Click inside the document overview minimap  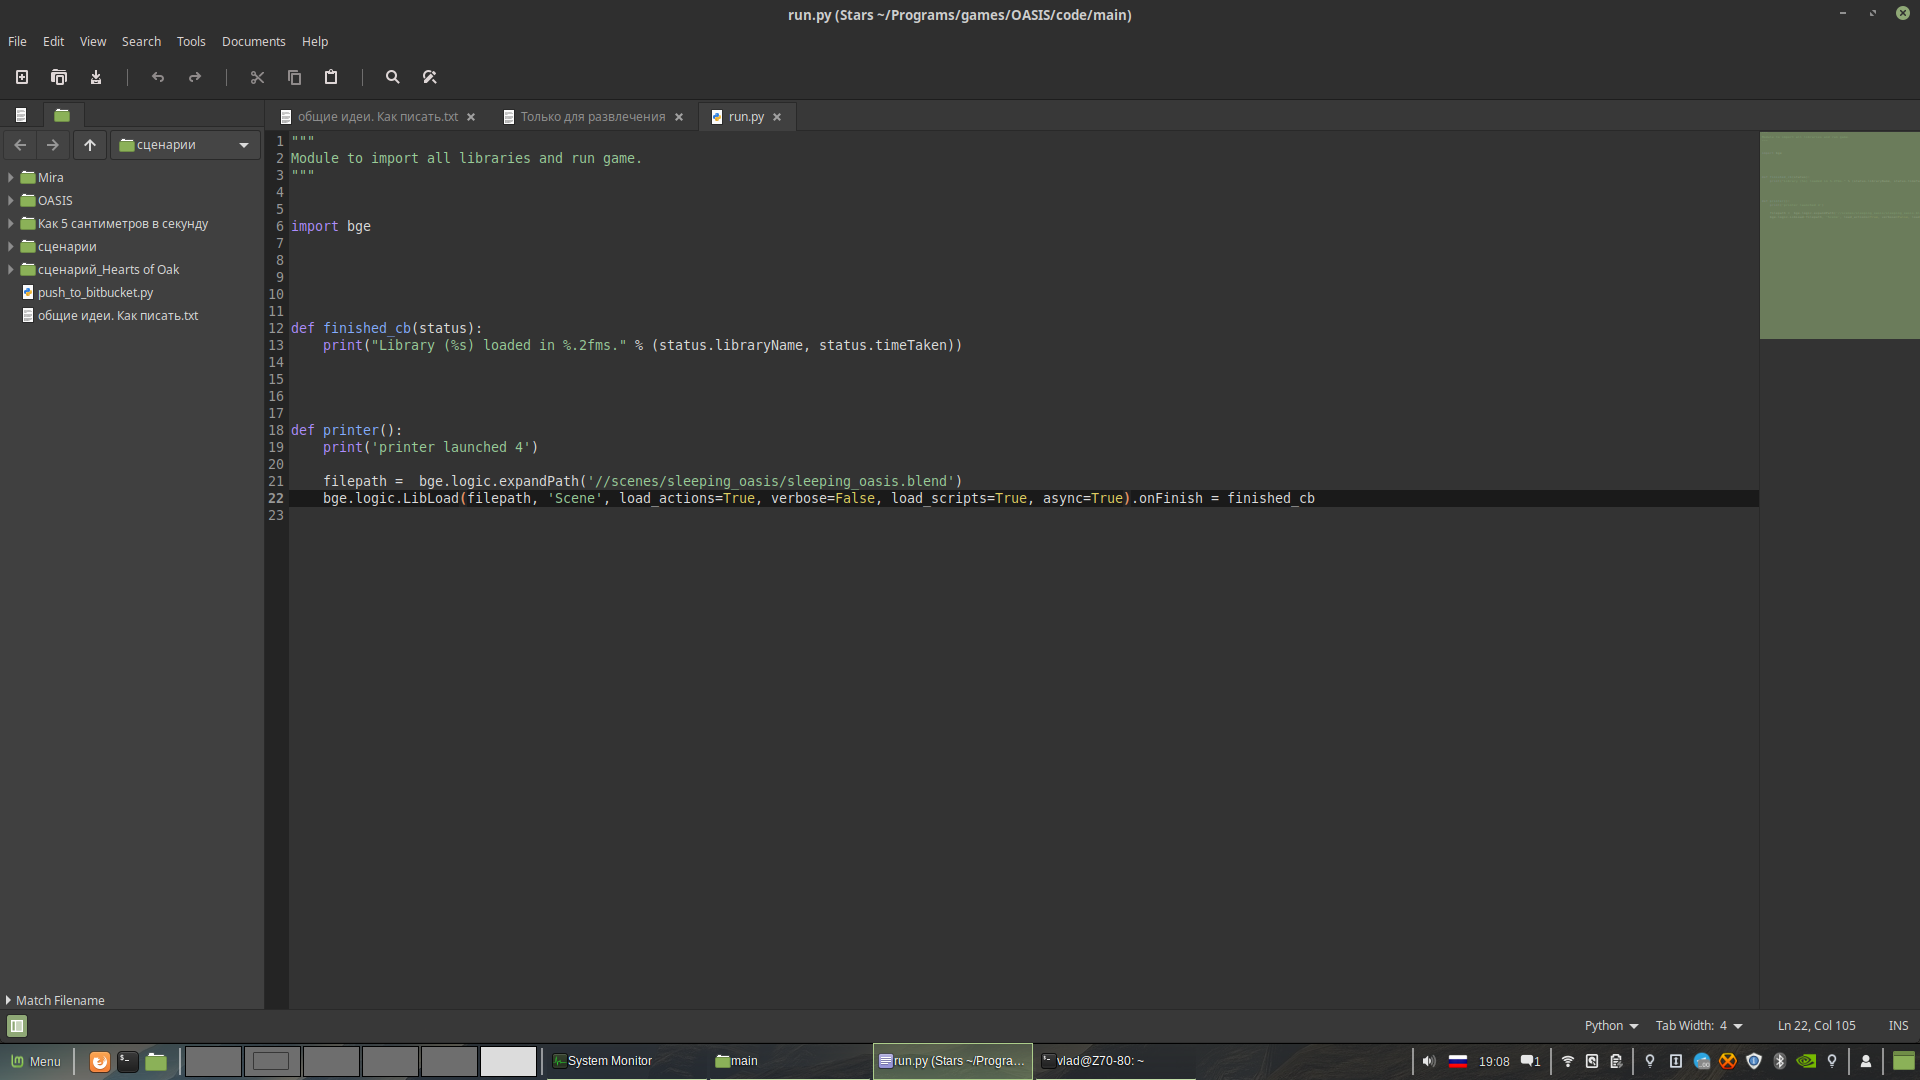[1838, 235]
